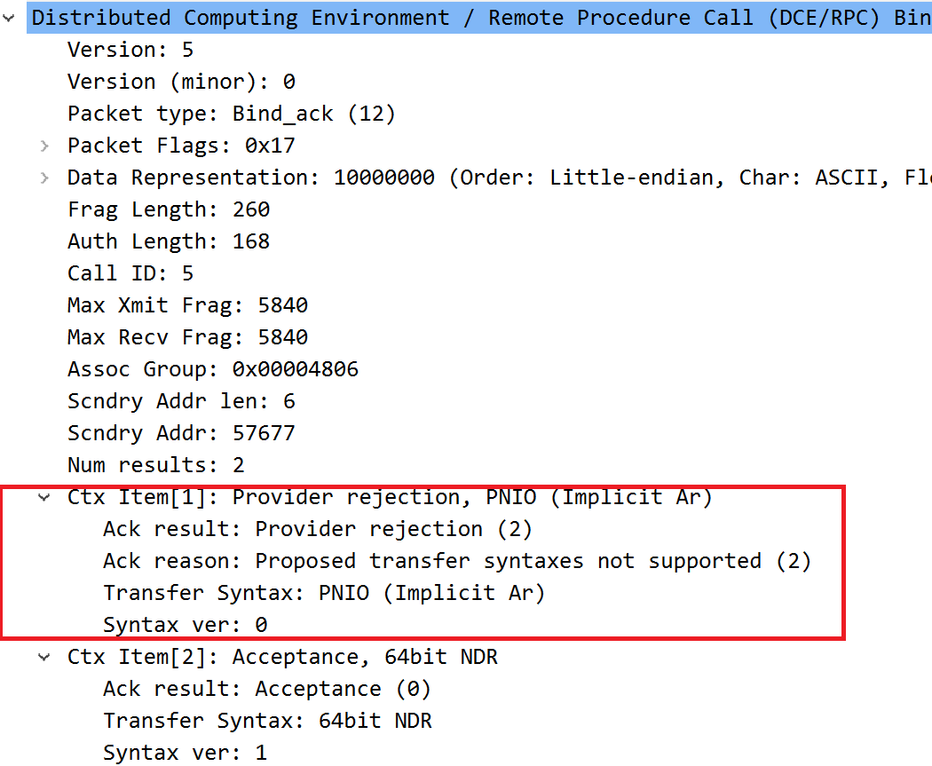Select Ack reason transfer syntaxes not supported

click(x=456, y=561)
